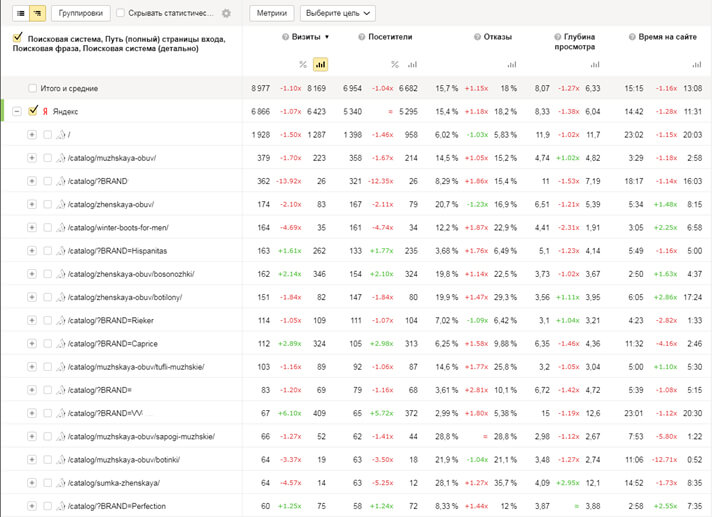
Task: Check checkbox for /catalog/muzhskaya-obuv/ row
Action: [47, 158]
